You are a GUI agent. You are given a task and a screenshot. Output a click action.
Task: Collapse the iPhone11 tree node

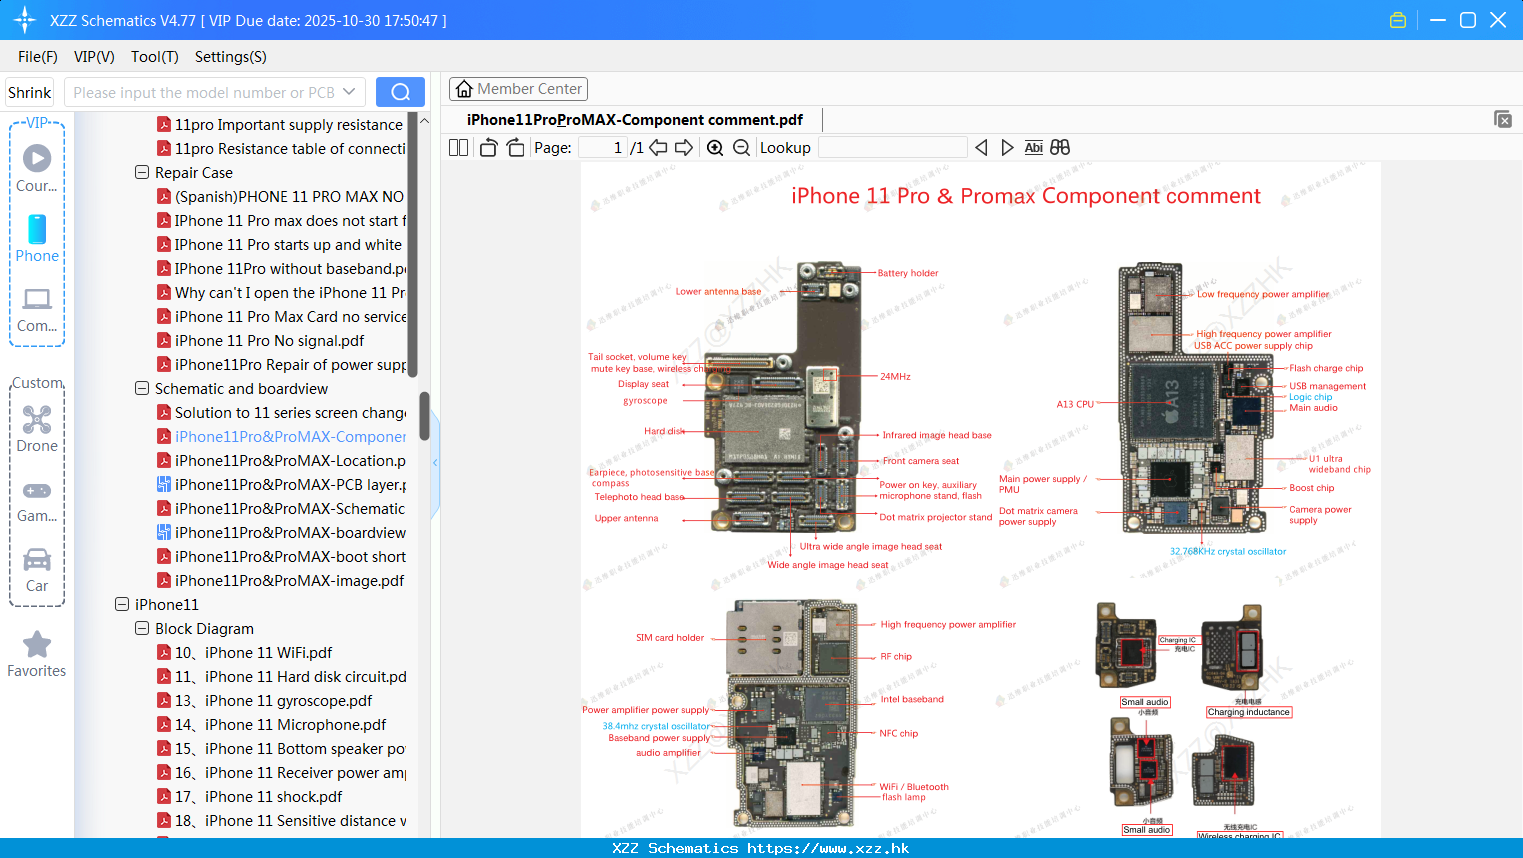tap(122, 604)
